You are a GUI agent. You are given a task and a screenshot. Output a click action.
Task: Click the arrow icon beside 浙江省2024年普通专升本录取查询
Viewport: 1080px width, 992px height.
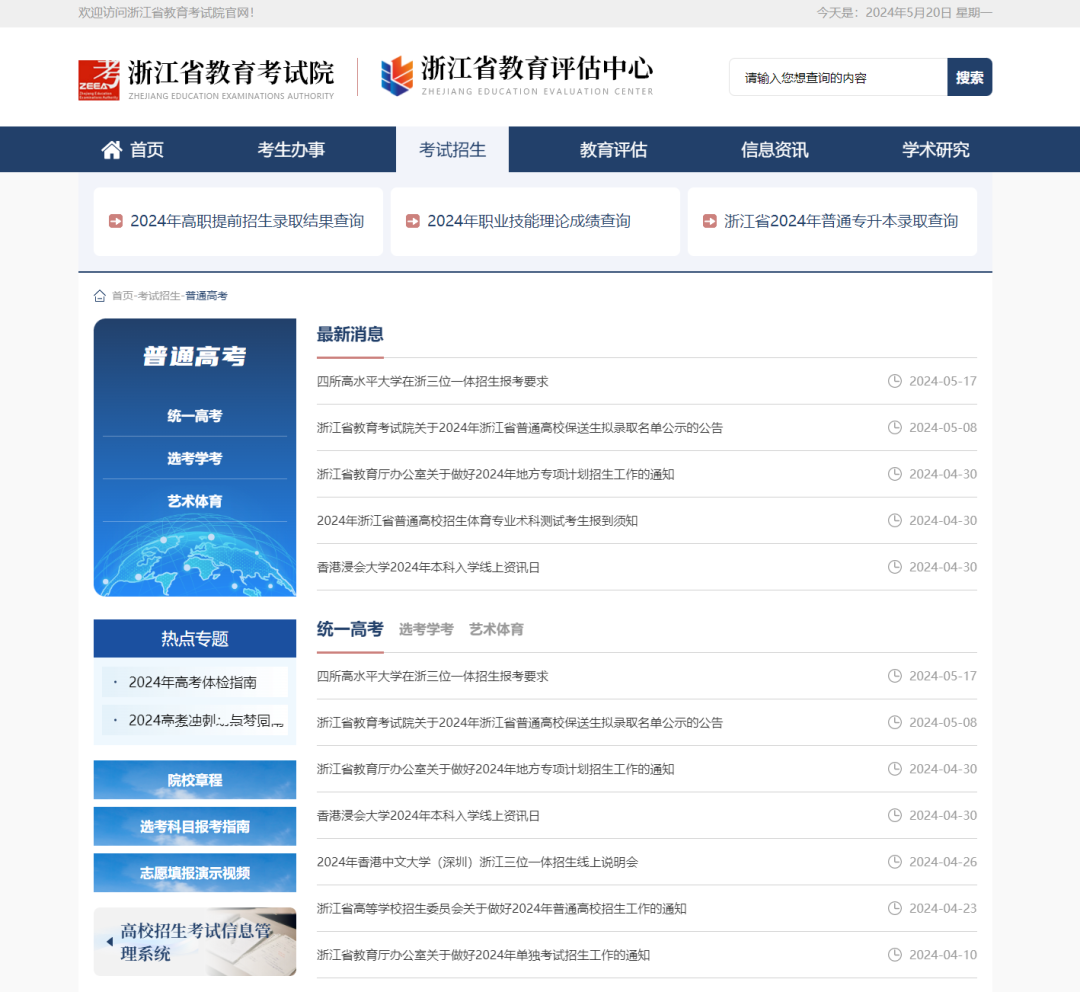pos(710,222)
